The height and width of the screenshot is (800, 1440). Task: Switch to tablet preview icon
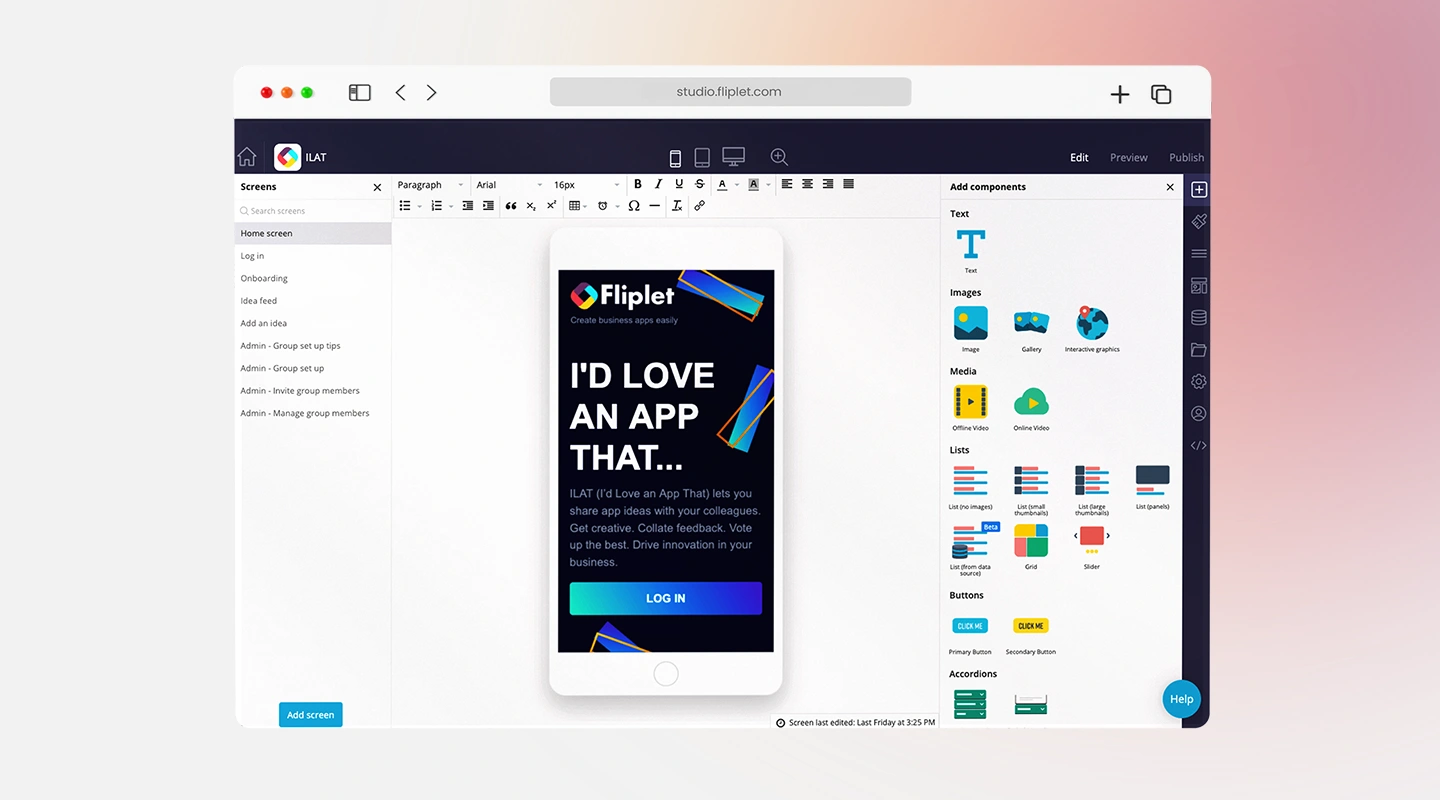(701, 157)
